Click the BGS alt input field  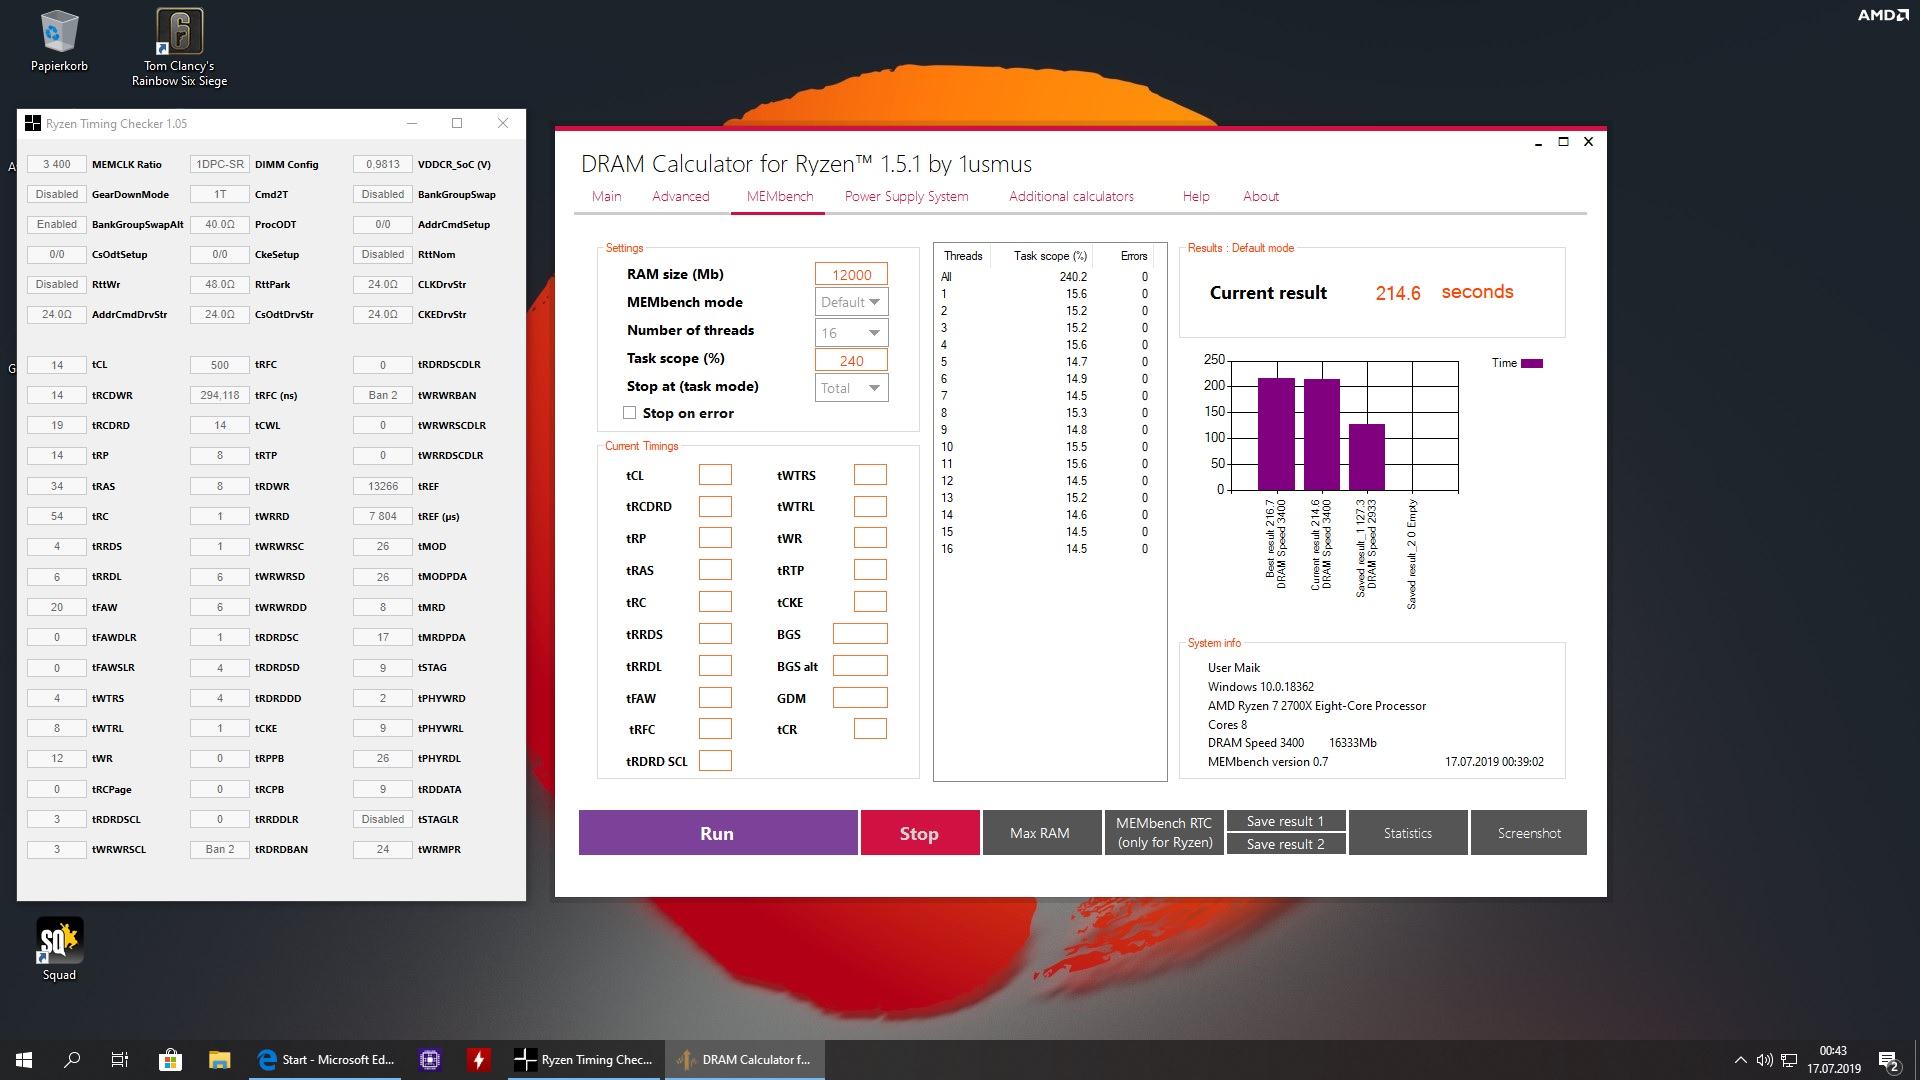[x=860, y=666]
